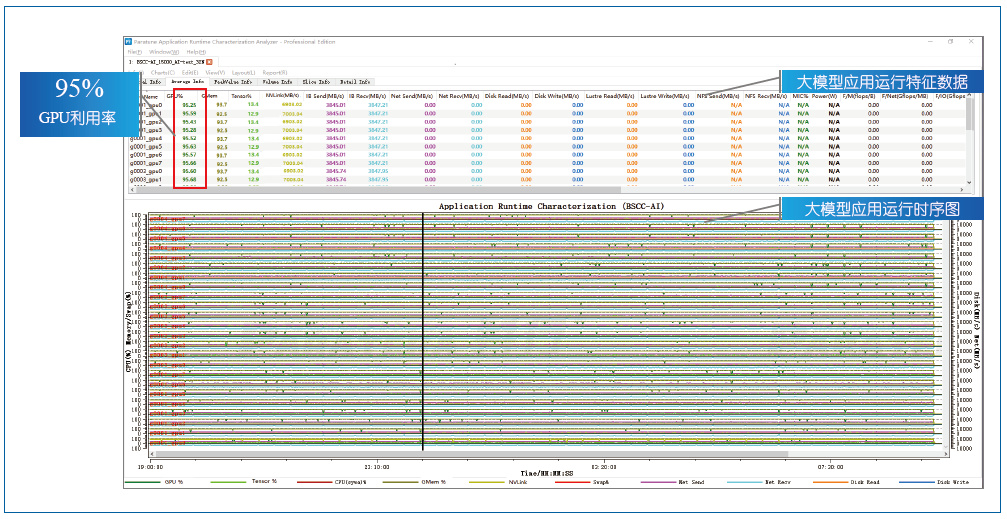Screen dimensions: 1007x519
Task: Sort by the IB Recv(MB/s) column header
Action: (x=369, y=96)
